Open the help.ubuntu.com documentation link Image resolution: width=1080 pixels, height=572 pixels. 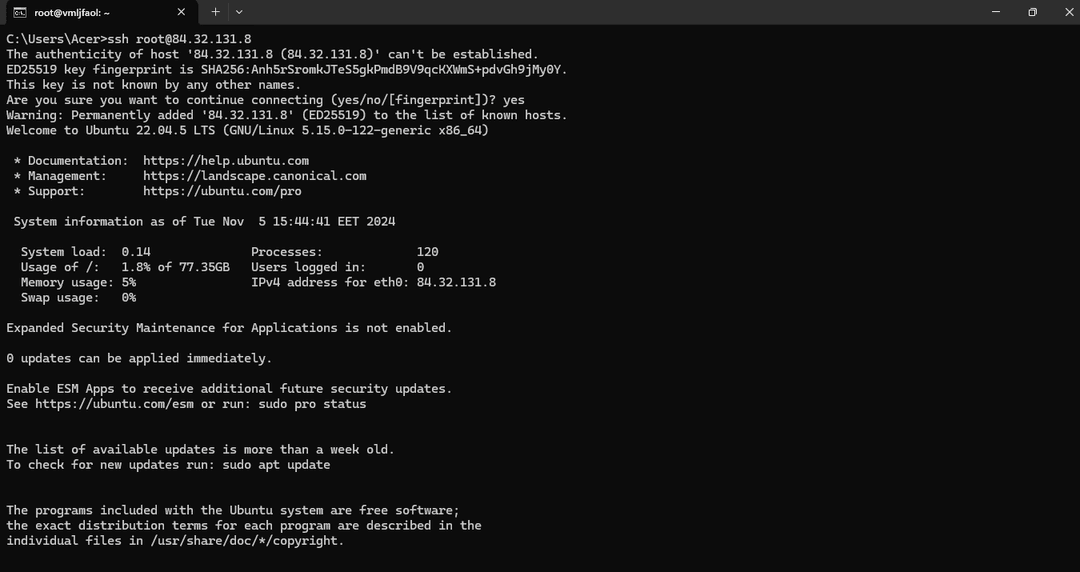tap(225, 160)
